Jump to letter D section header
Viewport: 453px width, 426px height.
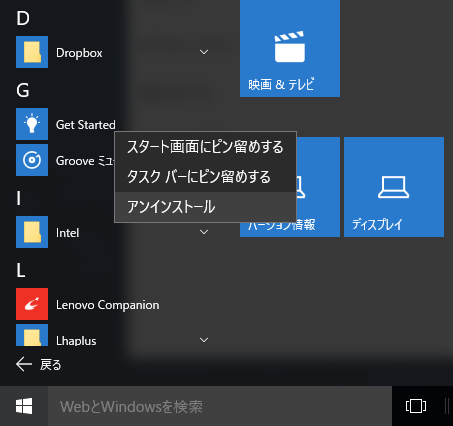click(x=23, y=18)
